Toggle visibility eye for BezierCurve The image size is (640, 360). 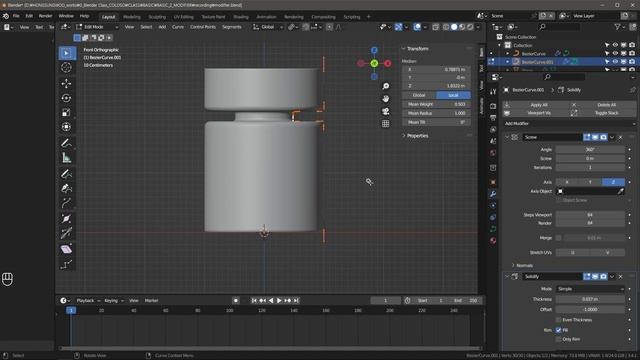coord(615,53)
